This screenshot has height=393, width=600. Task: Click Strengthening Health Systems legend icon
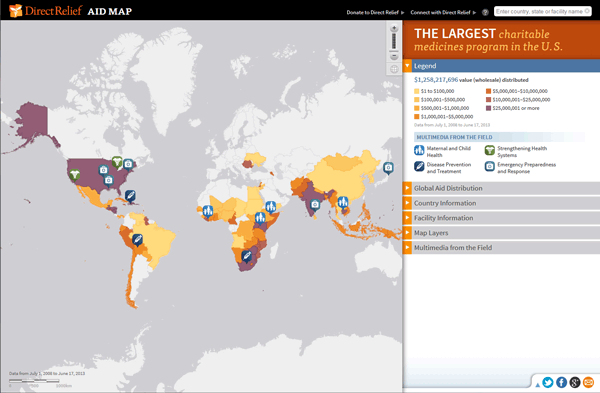(x=490, y=150)
